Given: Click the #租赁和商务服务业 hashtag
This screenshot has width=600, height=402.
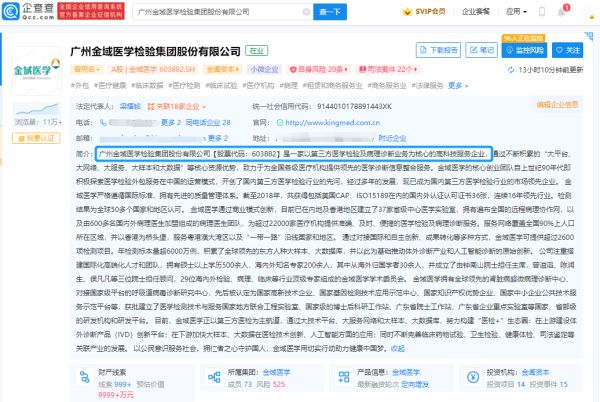Looking at the screenshot, I should 332,85.
